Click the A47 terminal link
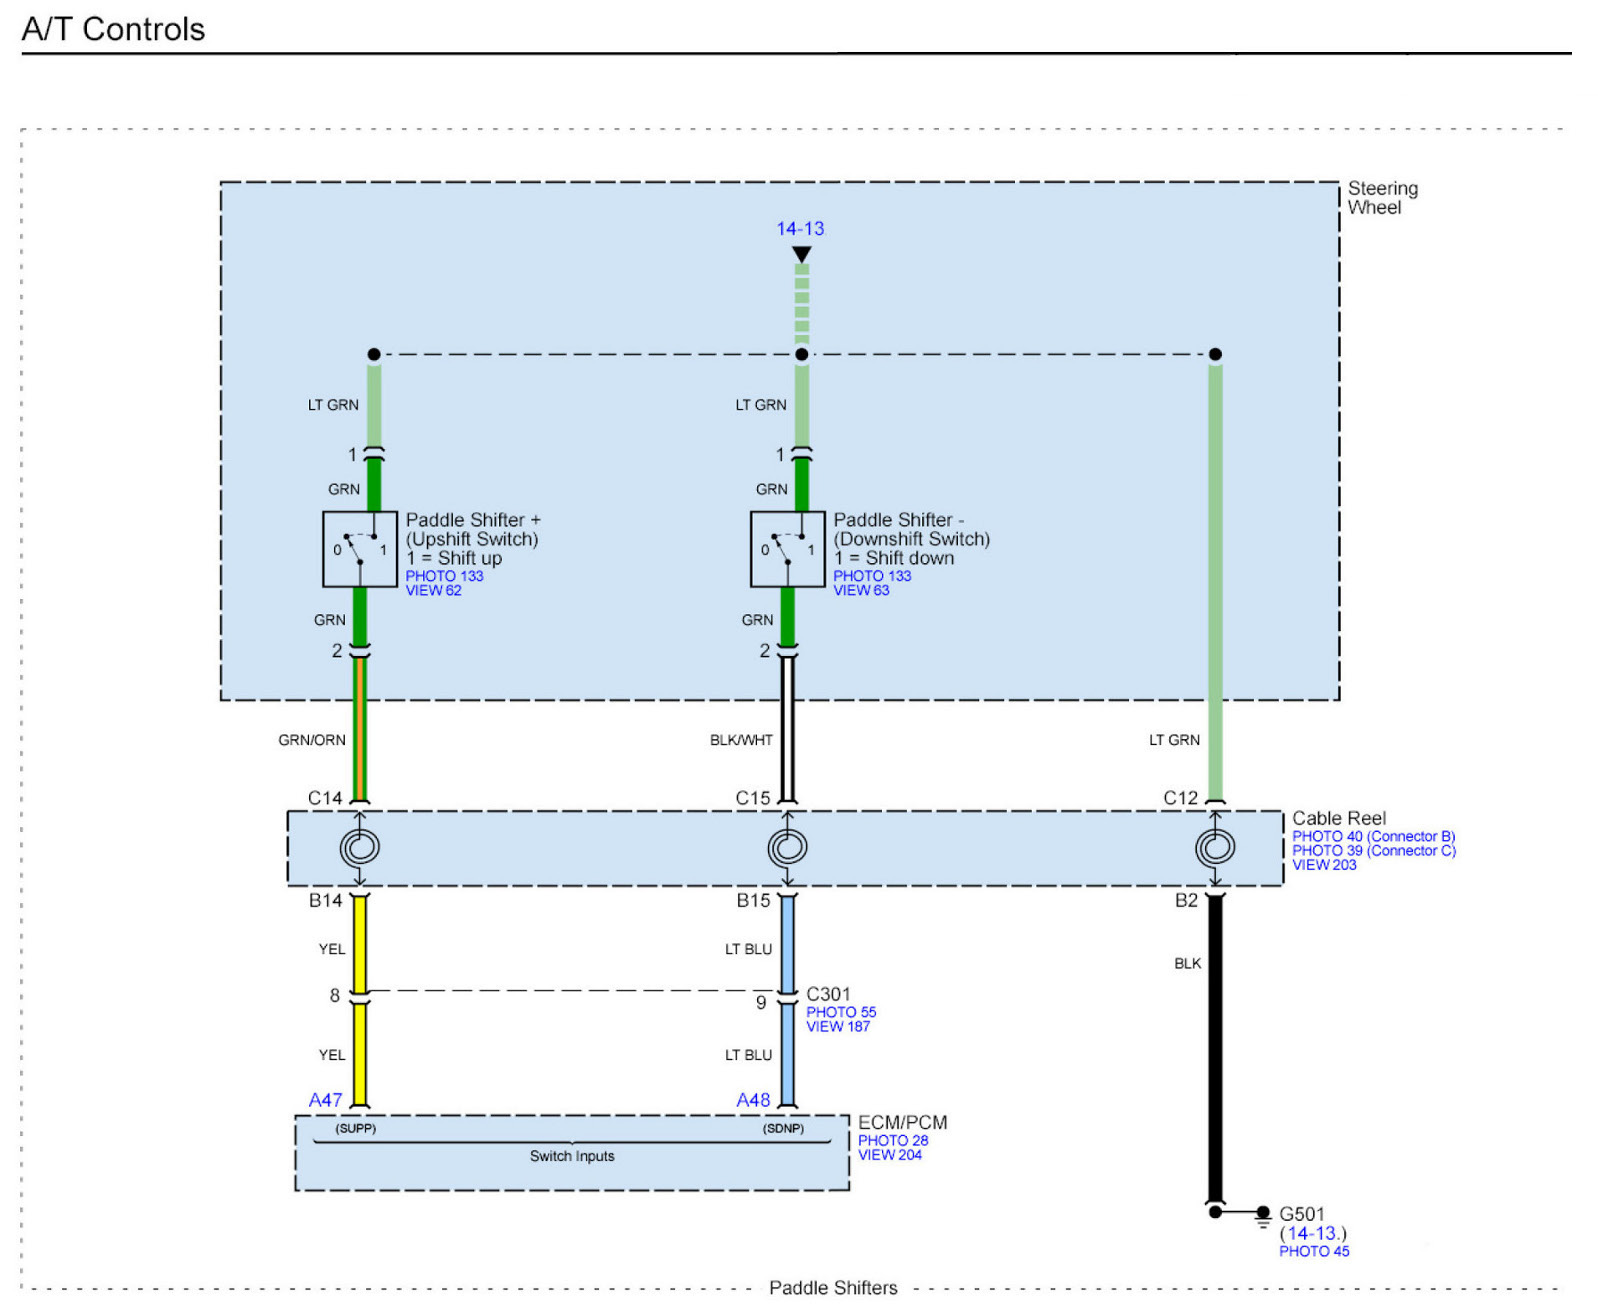1598x1307 pixels. pyautogui.click(x=325, y=1100)
